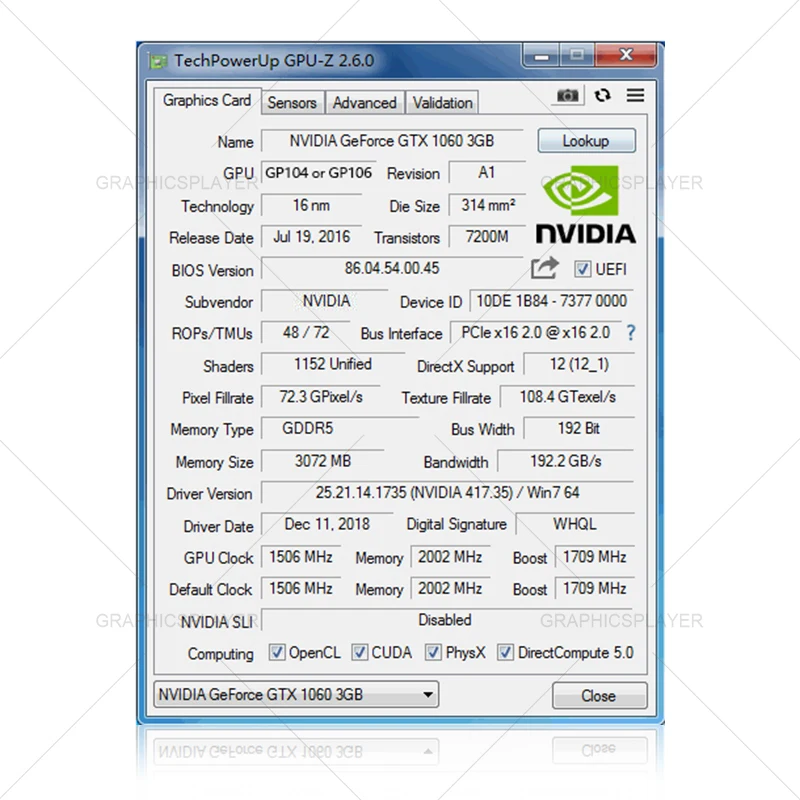
Task: Open the Advanced tab
Action: point(365,103)
